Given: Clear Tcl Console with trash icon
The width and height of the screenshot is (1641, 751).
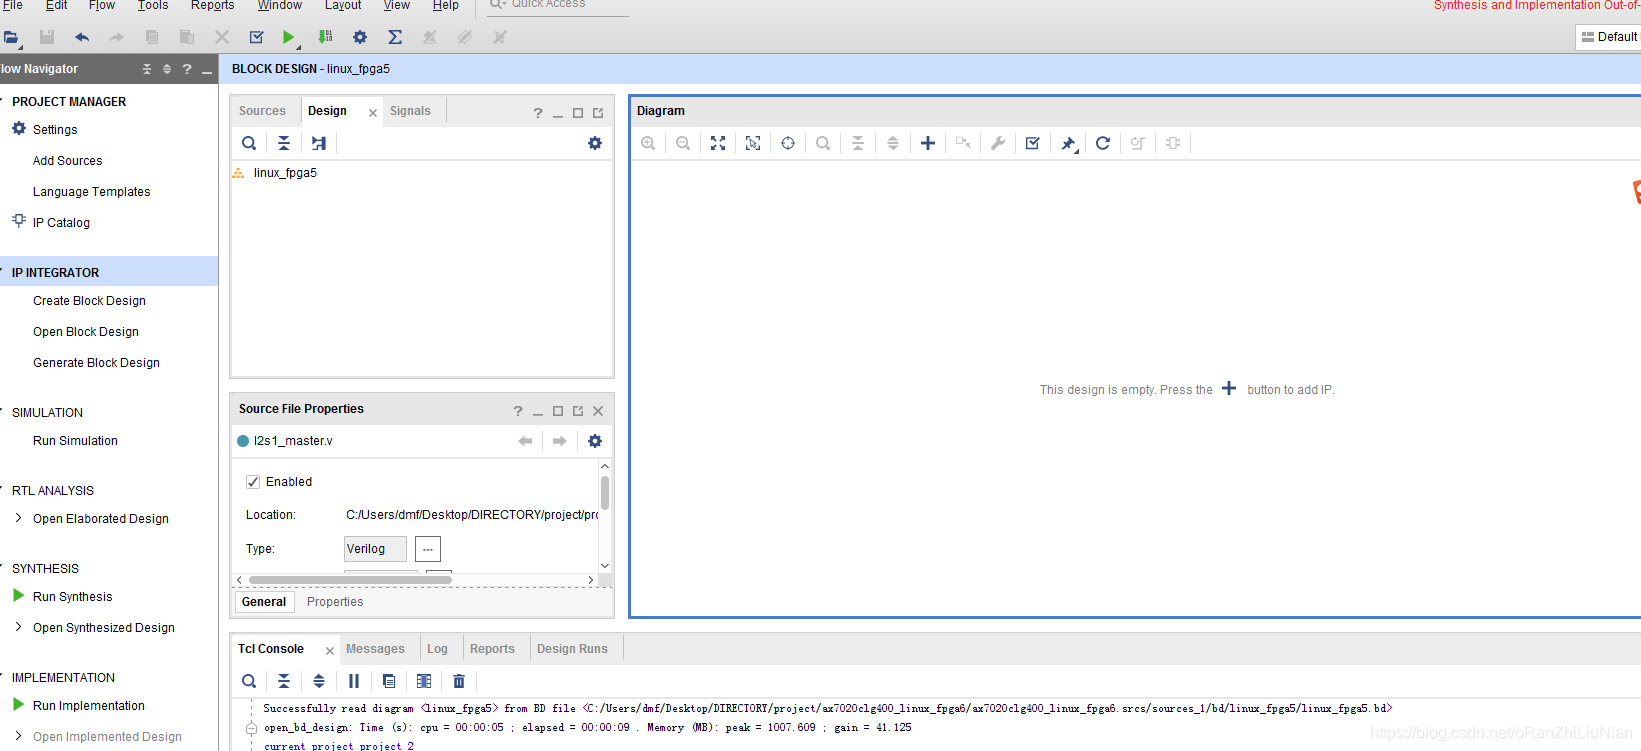Looking at the screenshot, I should point(459,681).
